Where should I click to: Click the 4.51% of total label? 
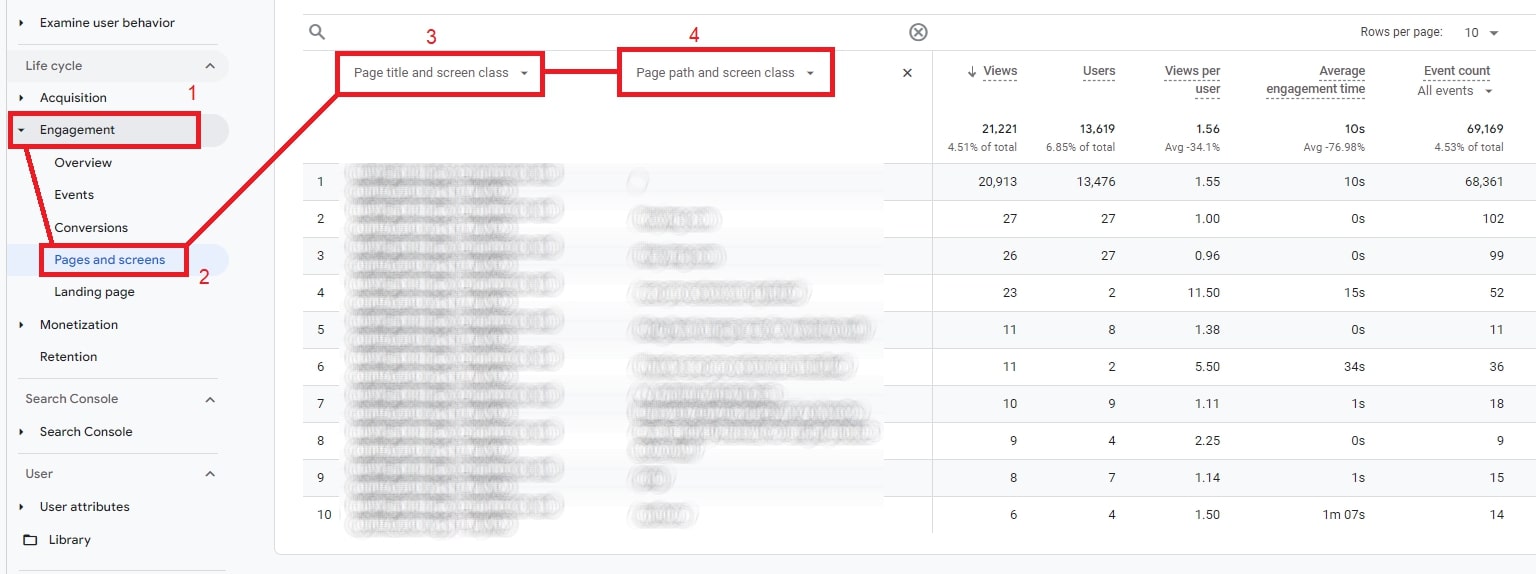tap(982, 148)
